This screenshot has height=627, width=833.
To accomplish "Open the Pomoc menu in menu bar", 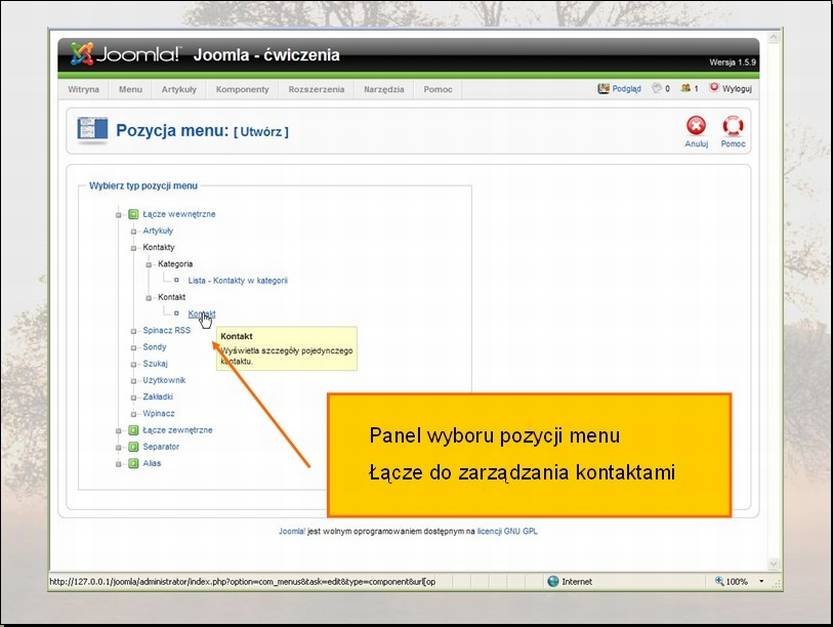I will (x=438, y=89).
